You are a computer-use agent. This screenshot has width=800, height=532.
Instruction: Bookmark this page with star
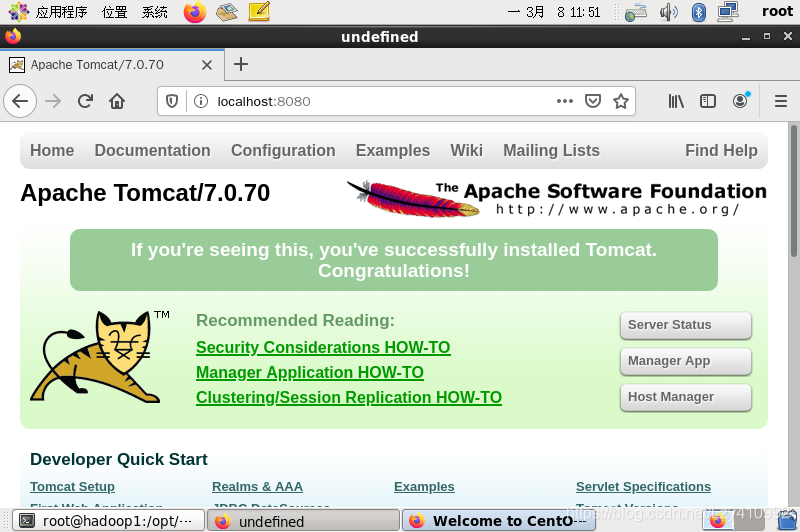coord(621,101)
